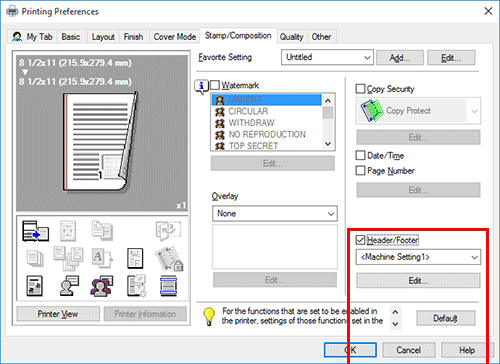Open the Overlay dropdown set to None
This screenshot has height=364, width=500.
(275, 214)
